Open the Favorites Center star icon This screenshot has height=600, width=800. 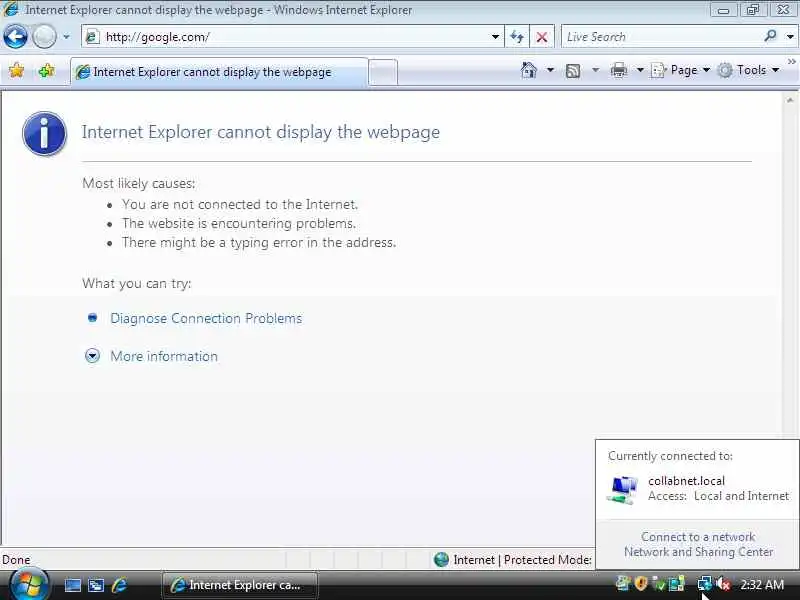[16, 70]
